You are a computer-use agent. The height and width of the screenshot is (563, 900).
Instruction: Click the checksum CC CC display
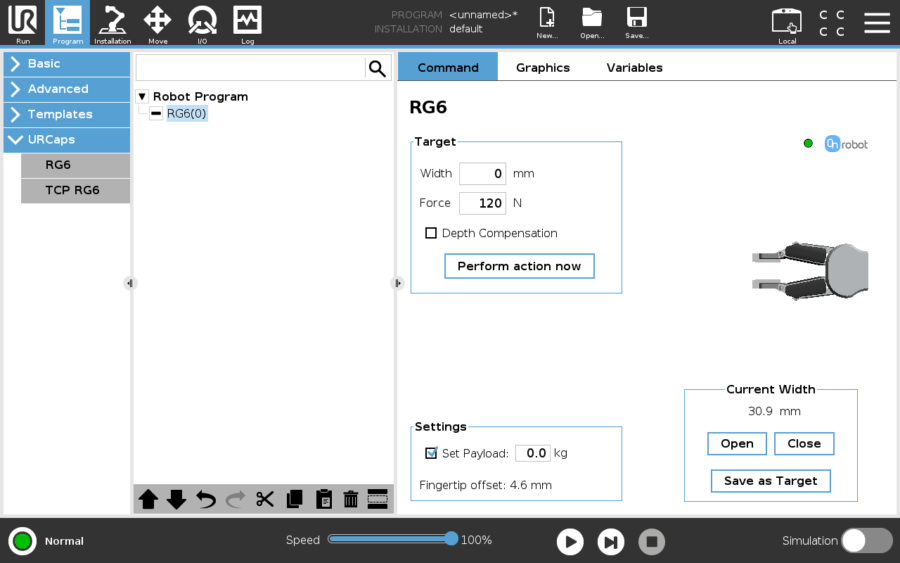(x=832, y=23)
